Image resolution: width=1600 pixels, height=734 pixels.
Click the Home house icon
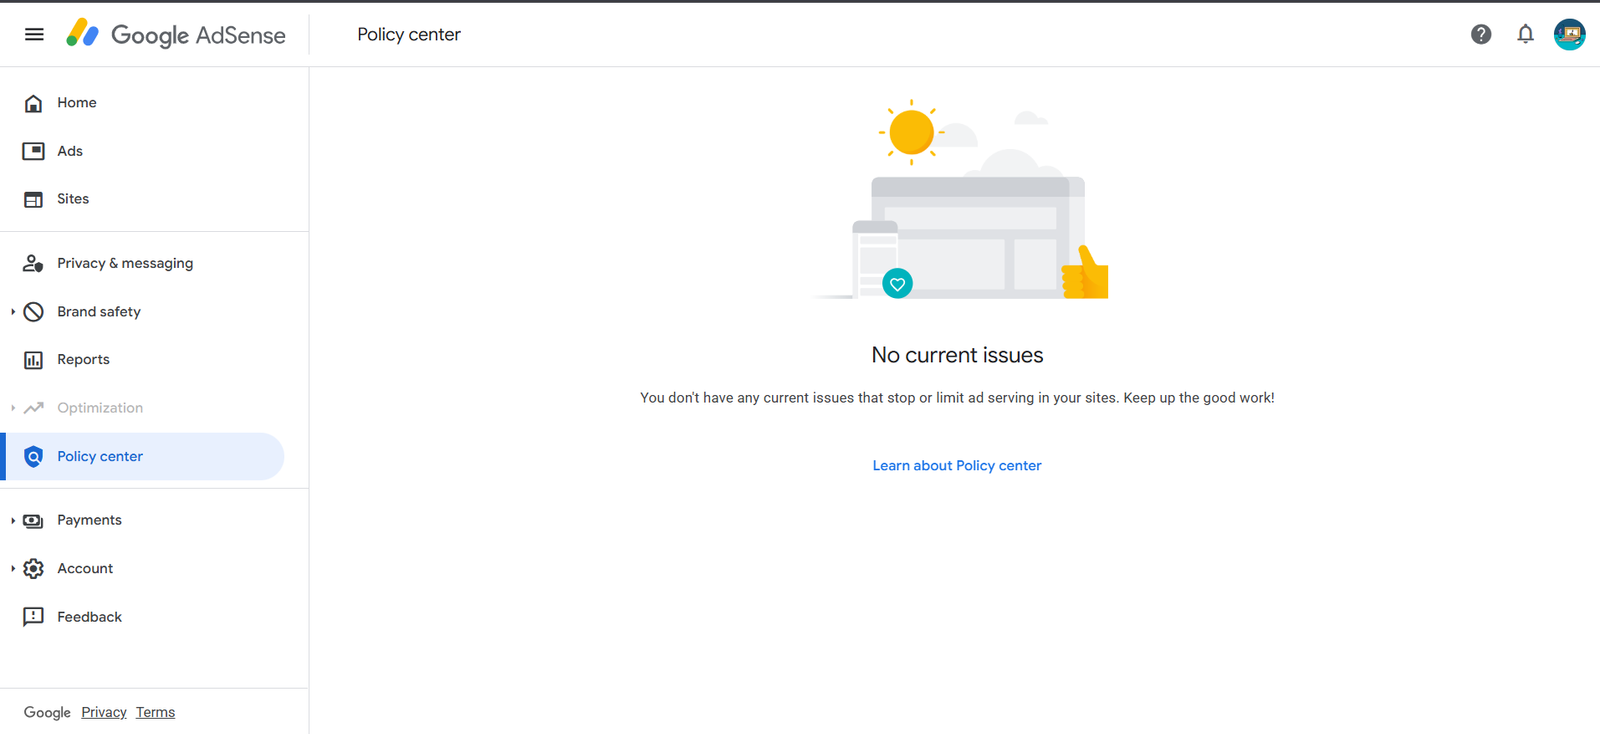[33, 103]
